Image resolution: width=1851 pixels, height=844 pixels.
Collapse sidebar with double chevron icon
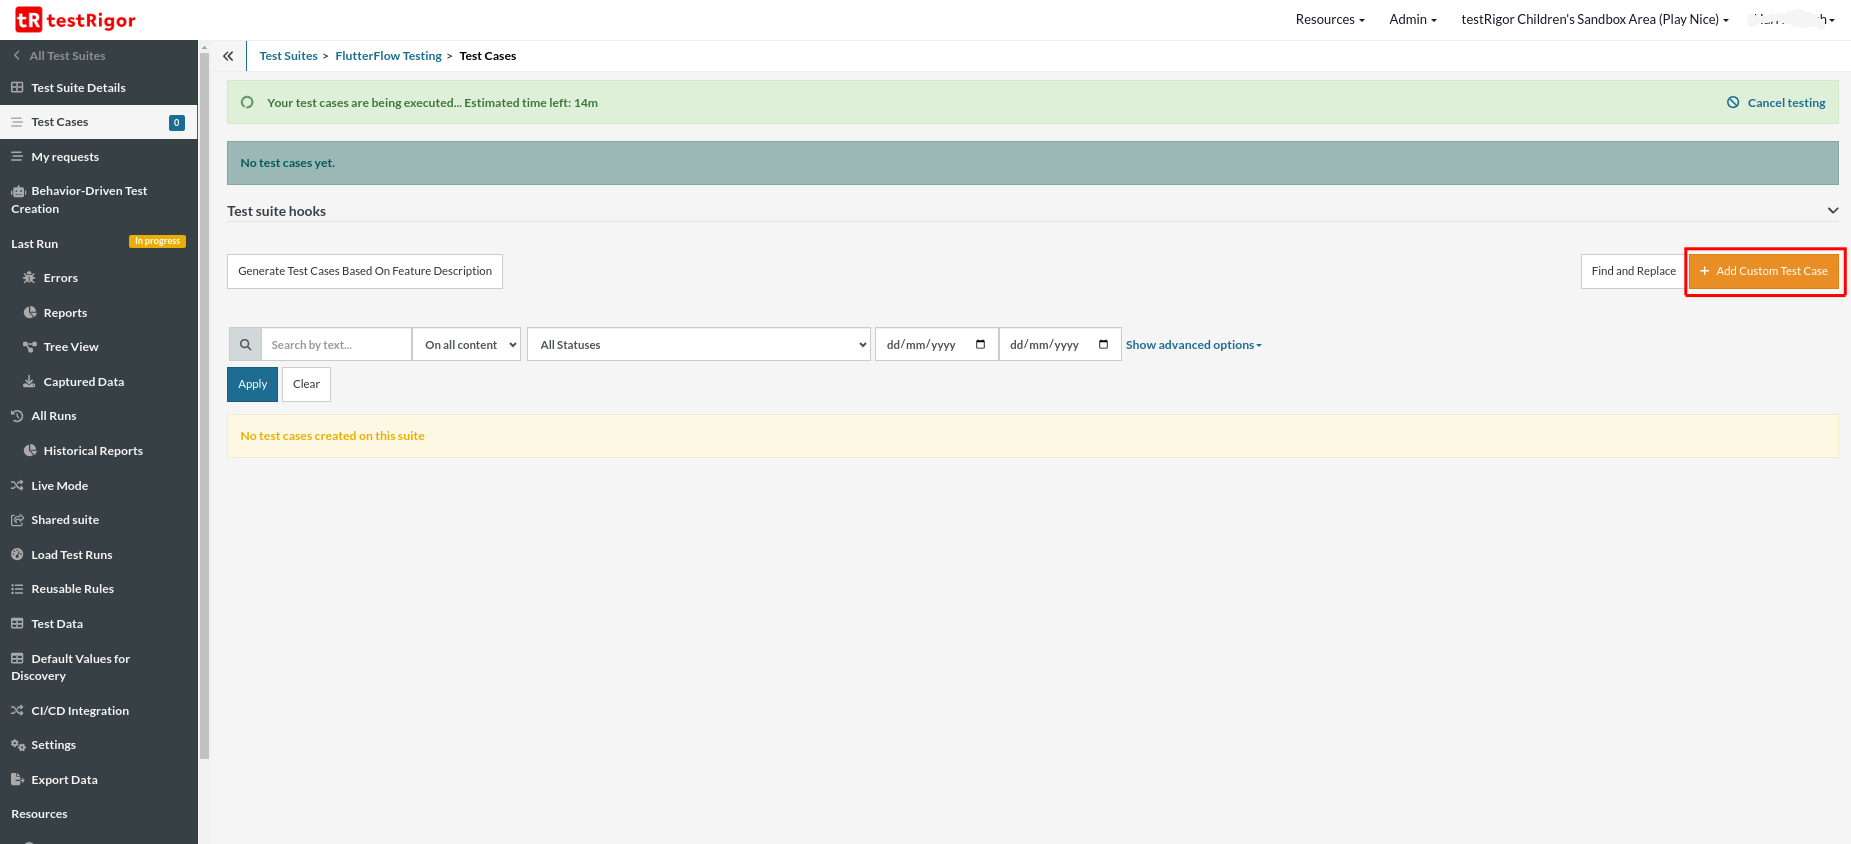(x=228, y=56)
